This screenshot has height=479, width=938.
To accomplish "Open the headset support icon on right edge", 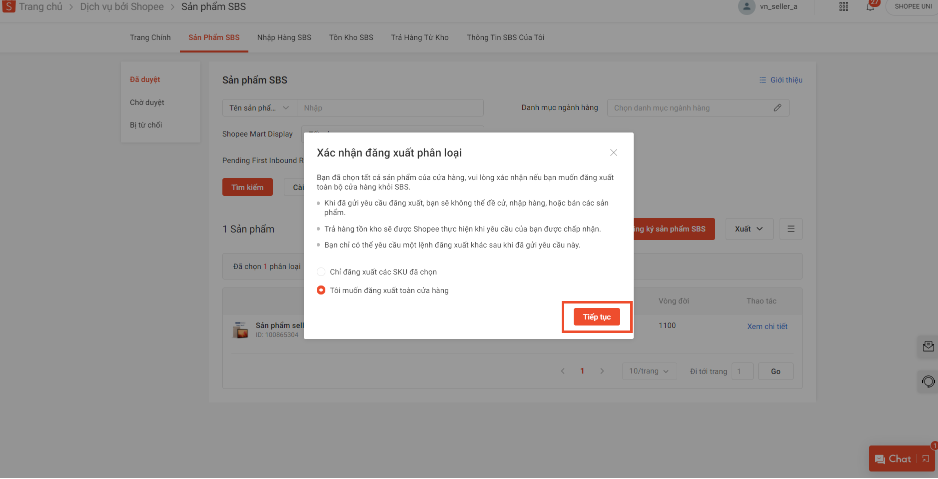I will 927,382.
